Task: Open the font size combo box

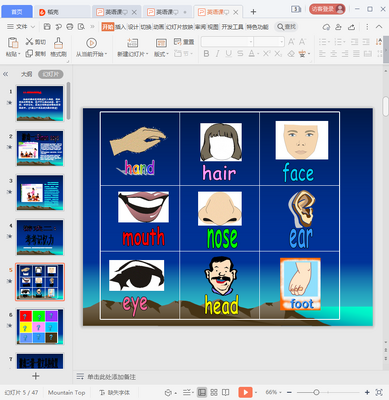Action: click(269, 42)
